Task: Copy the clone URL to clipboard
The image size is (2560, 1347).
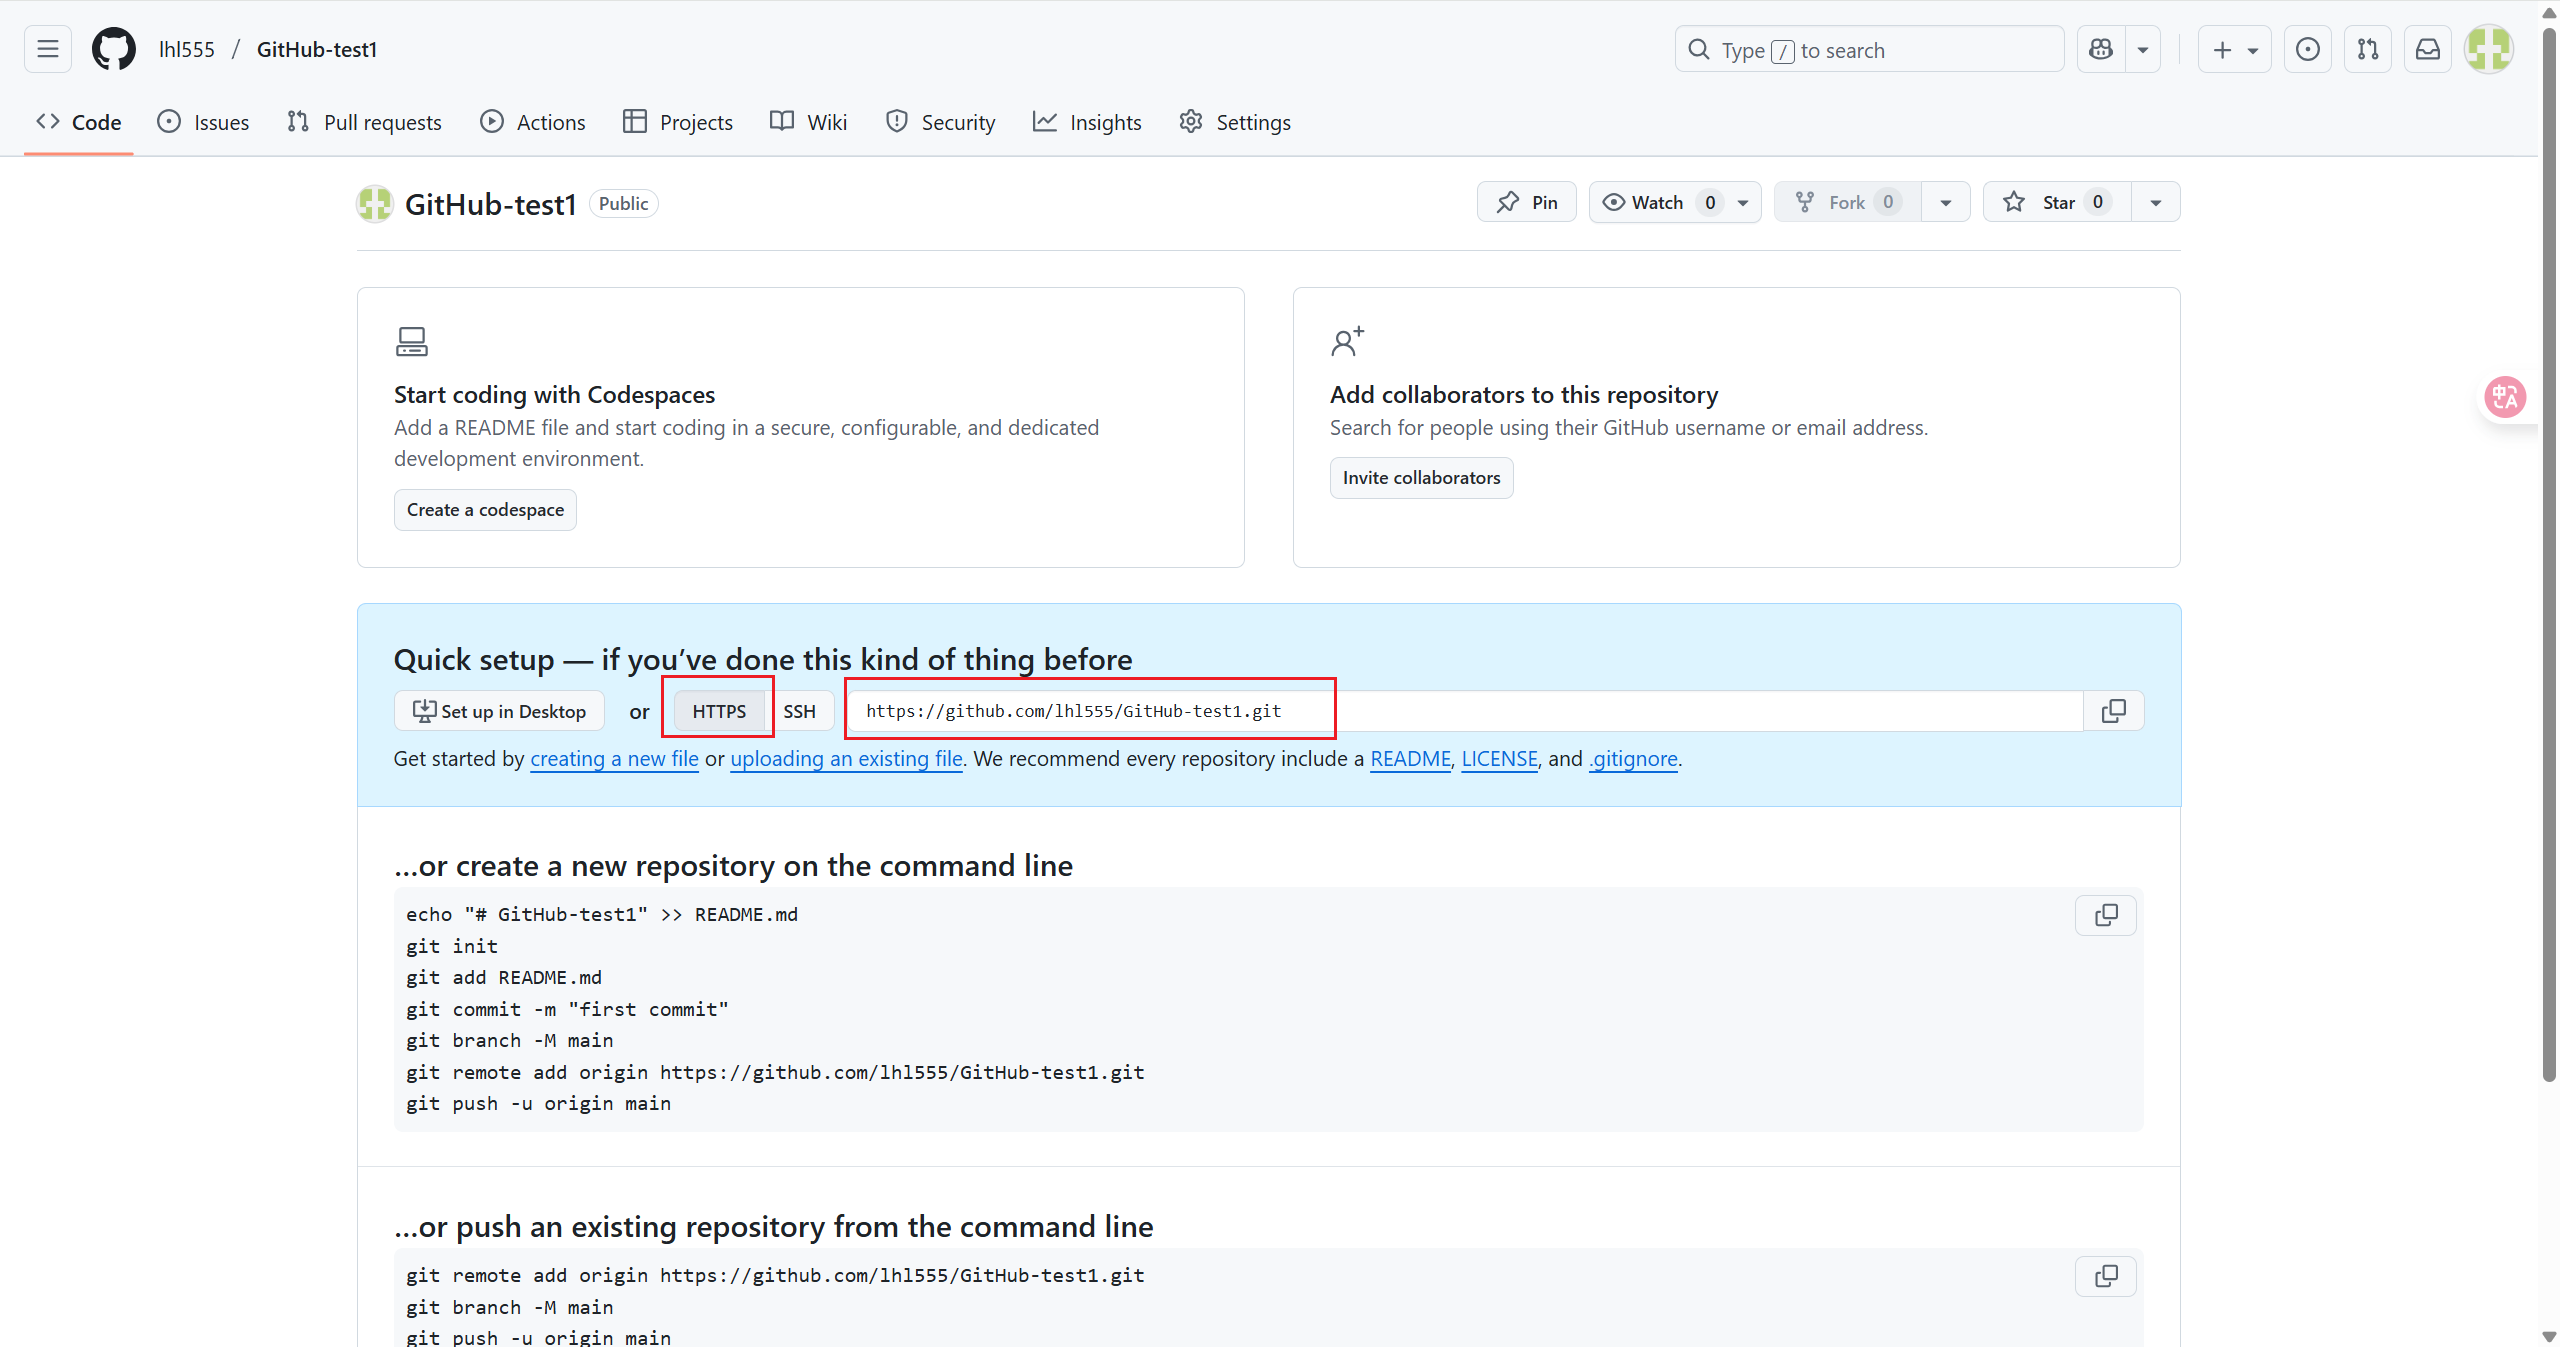Action: [x=2114, y=711]
